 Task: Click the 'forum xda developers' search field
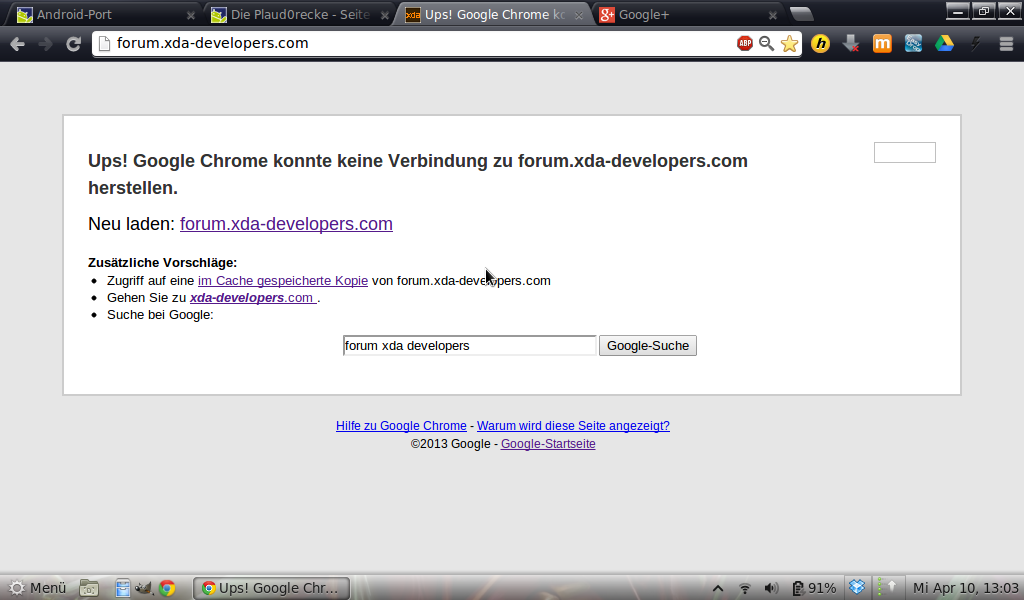click(469, 345)
